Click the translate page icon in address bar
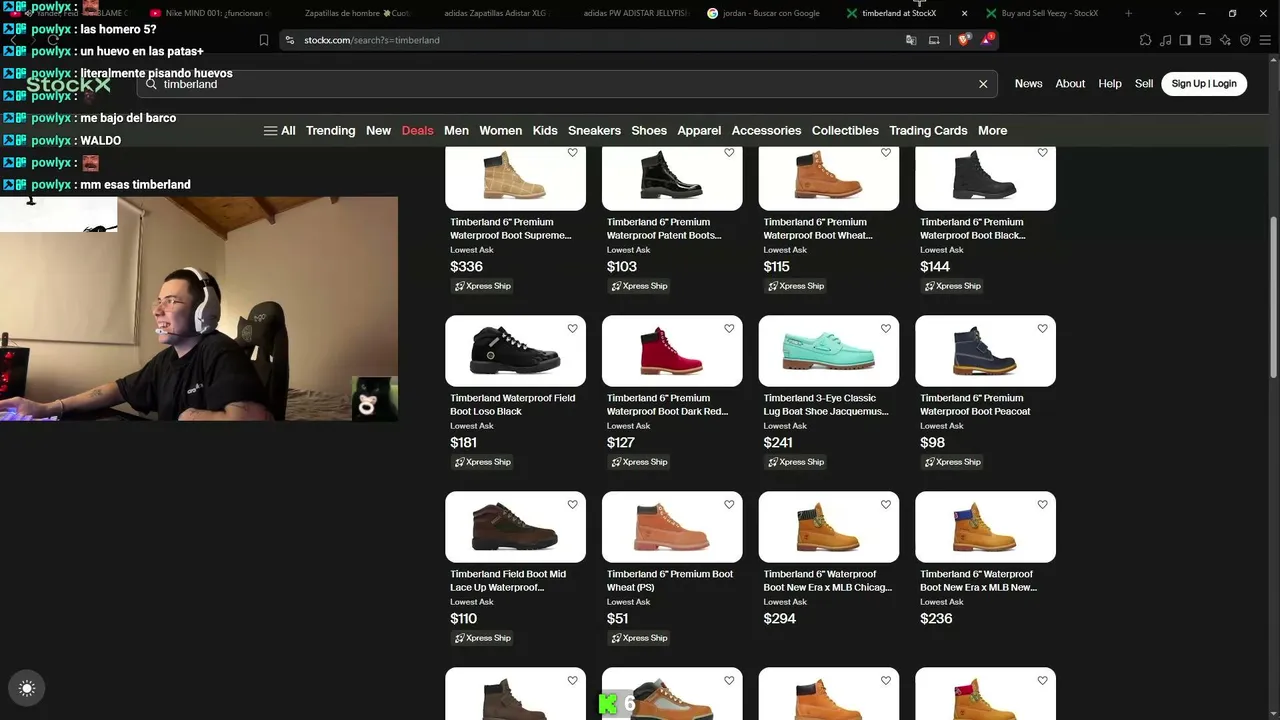The height and width of the screenshot is (720, 1280). (x=911, y=40)
